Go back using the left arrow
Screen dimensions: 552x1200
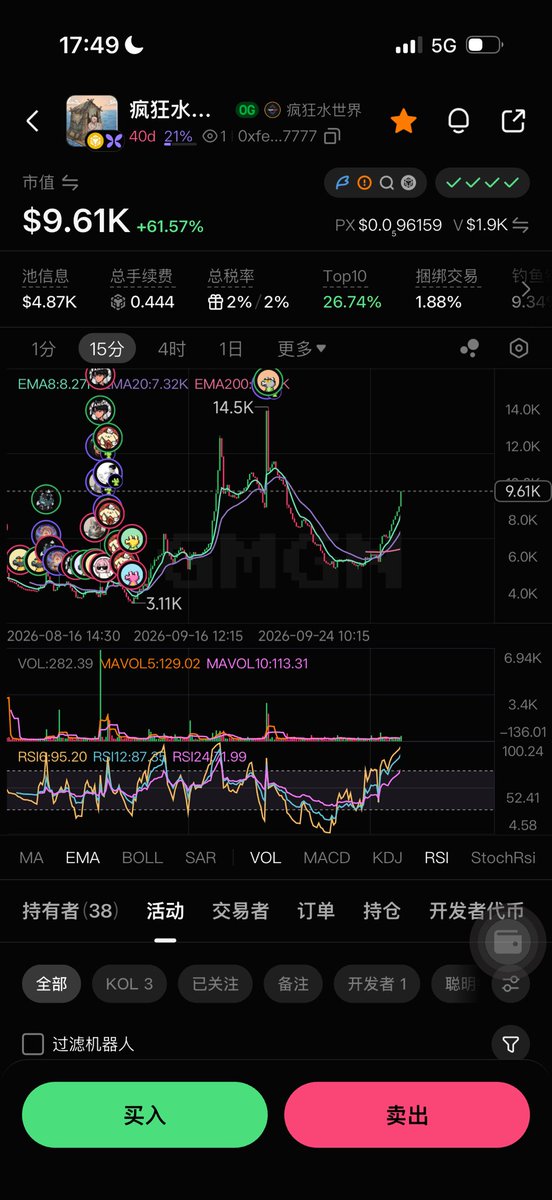pyautogui.click(x=32, y=121)
